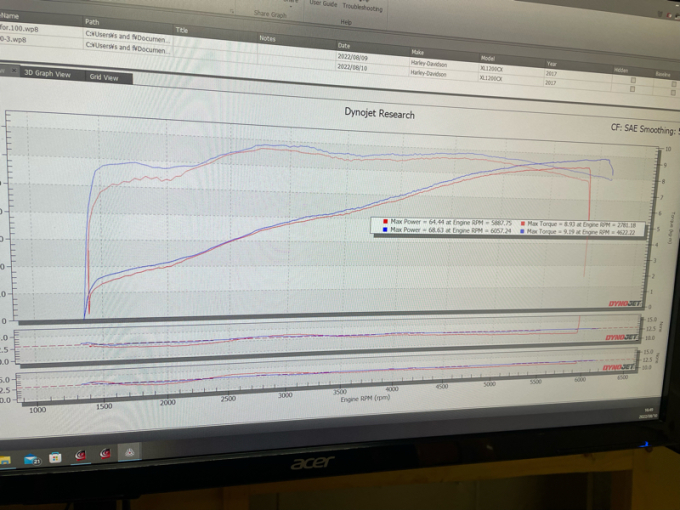Click the path cell of 0-3.wp8

127,47
